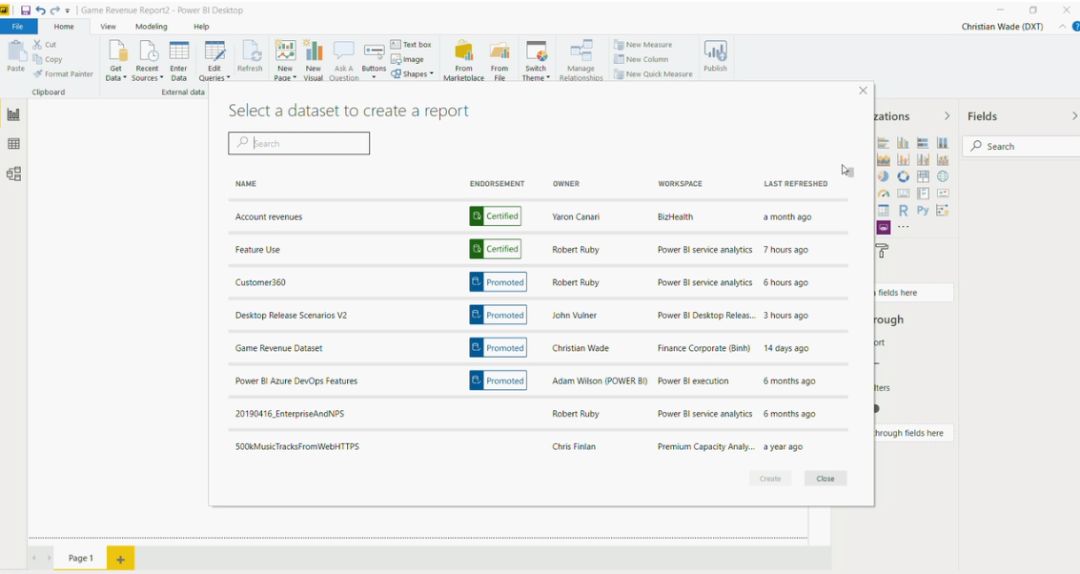Image resolution: width=1080 pixels, height=574 pixels.
Task: Select the map globe visualization
Action: pyautogui.click(x=942, y=176)
